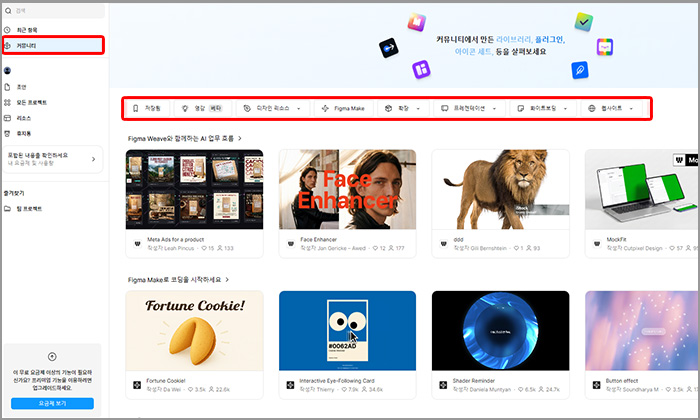Screen dimensions: 700x420
Task: Open the Face Enhancer thumbnail
Action: point(347,189)
